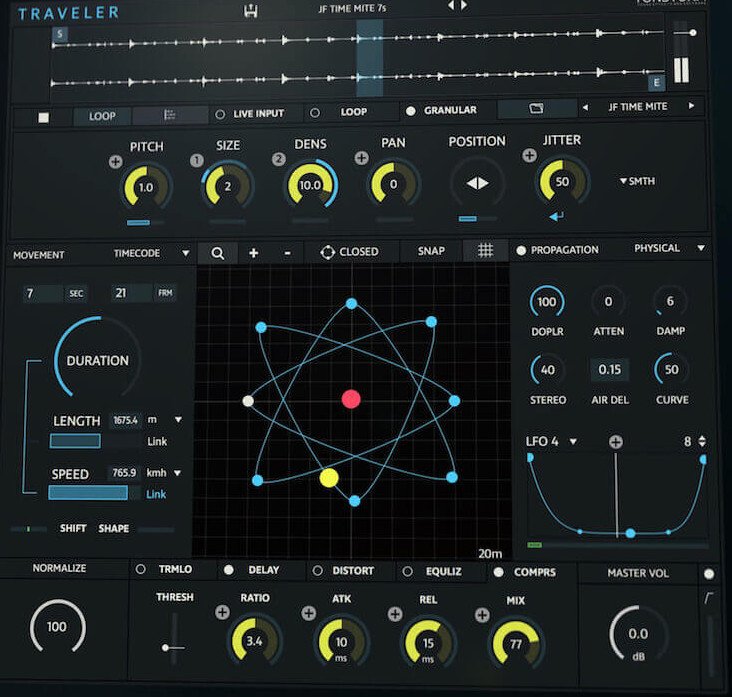The width and height of the screenshot is (732, 697).
Task: Toggle the DELAY effect on/off
Action: (x=229, y=570)
